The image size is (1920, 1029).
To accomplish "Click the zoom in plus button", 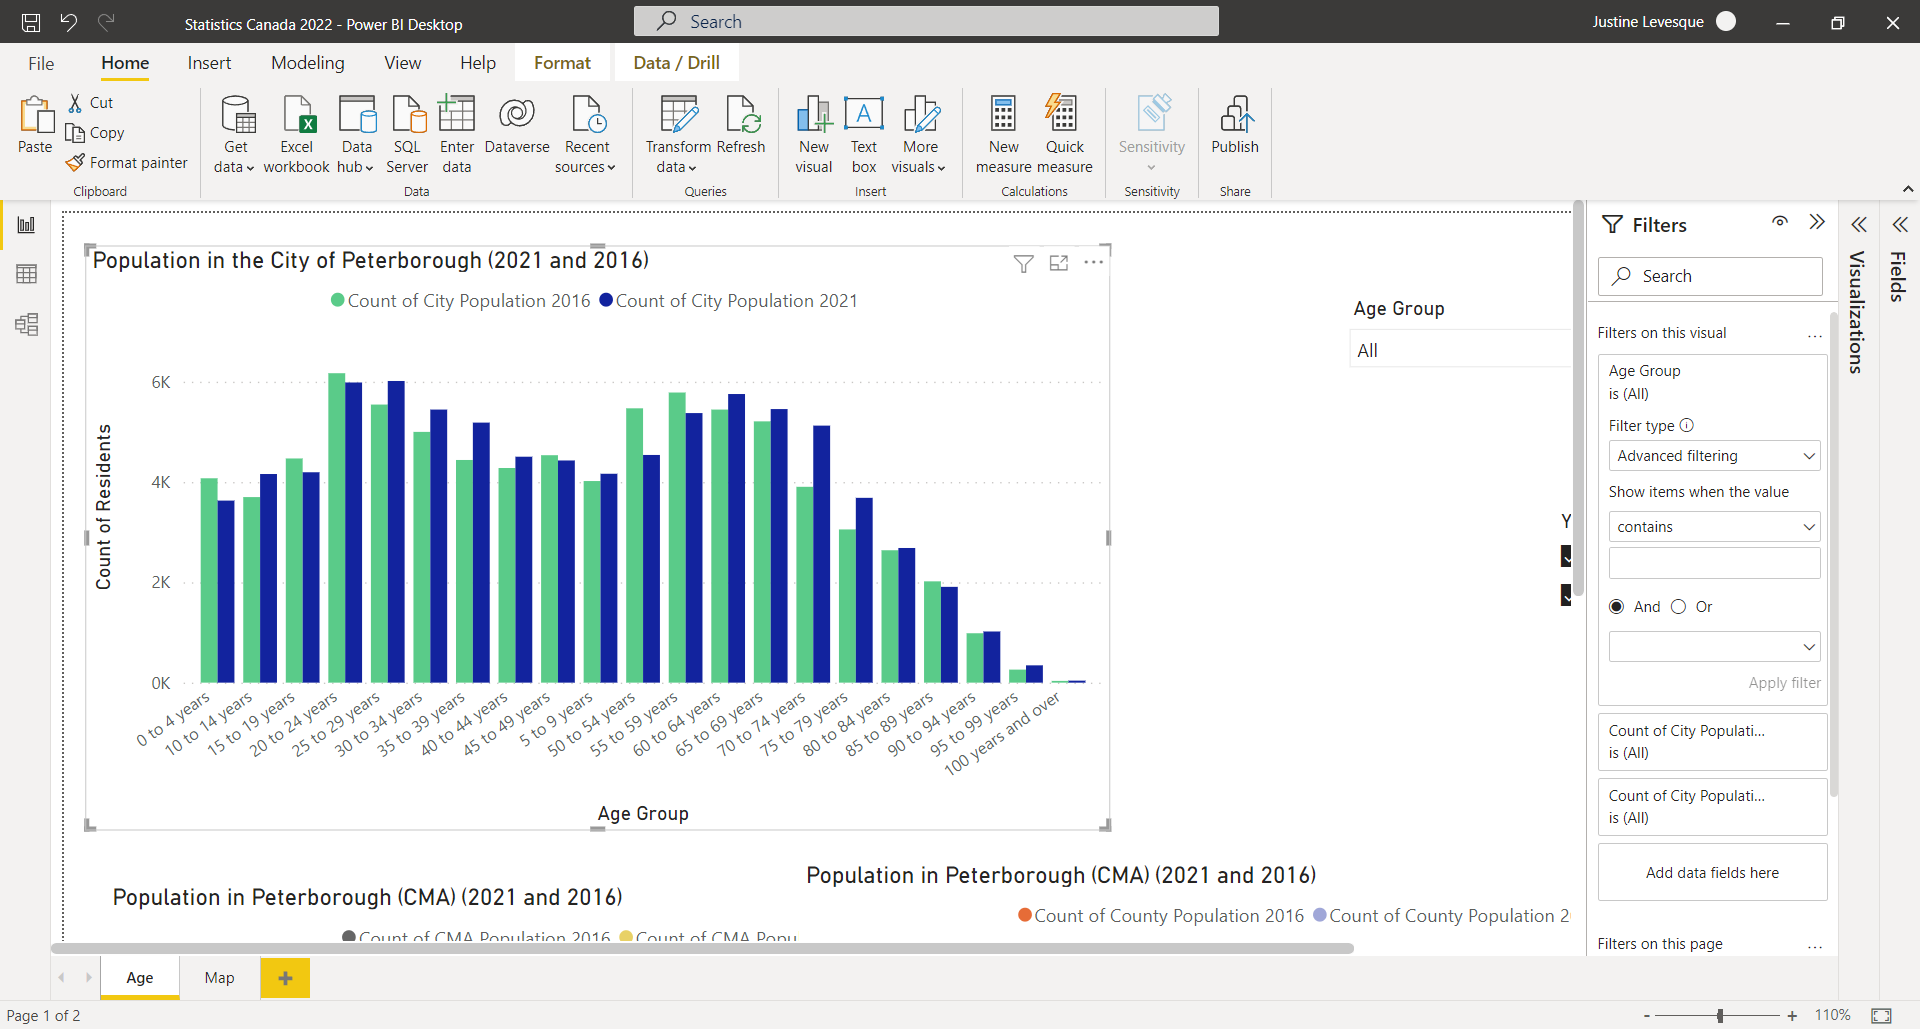I will tap(1792, 1015).
